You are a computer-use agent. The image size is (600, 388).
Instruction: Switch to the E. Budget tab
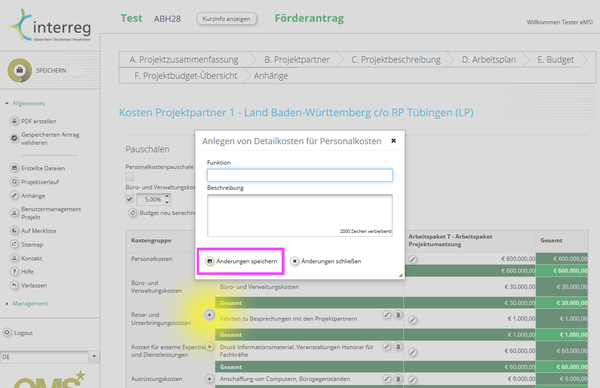(555, 60)
